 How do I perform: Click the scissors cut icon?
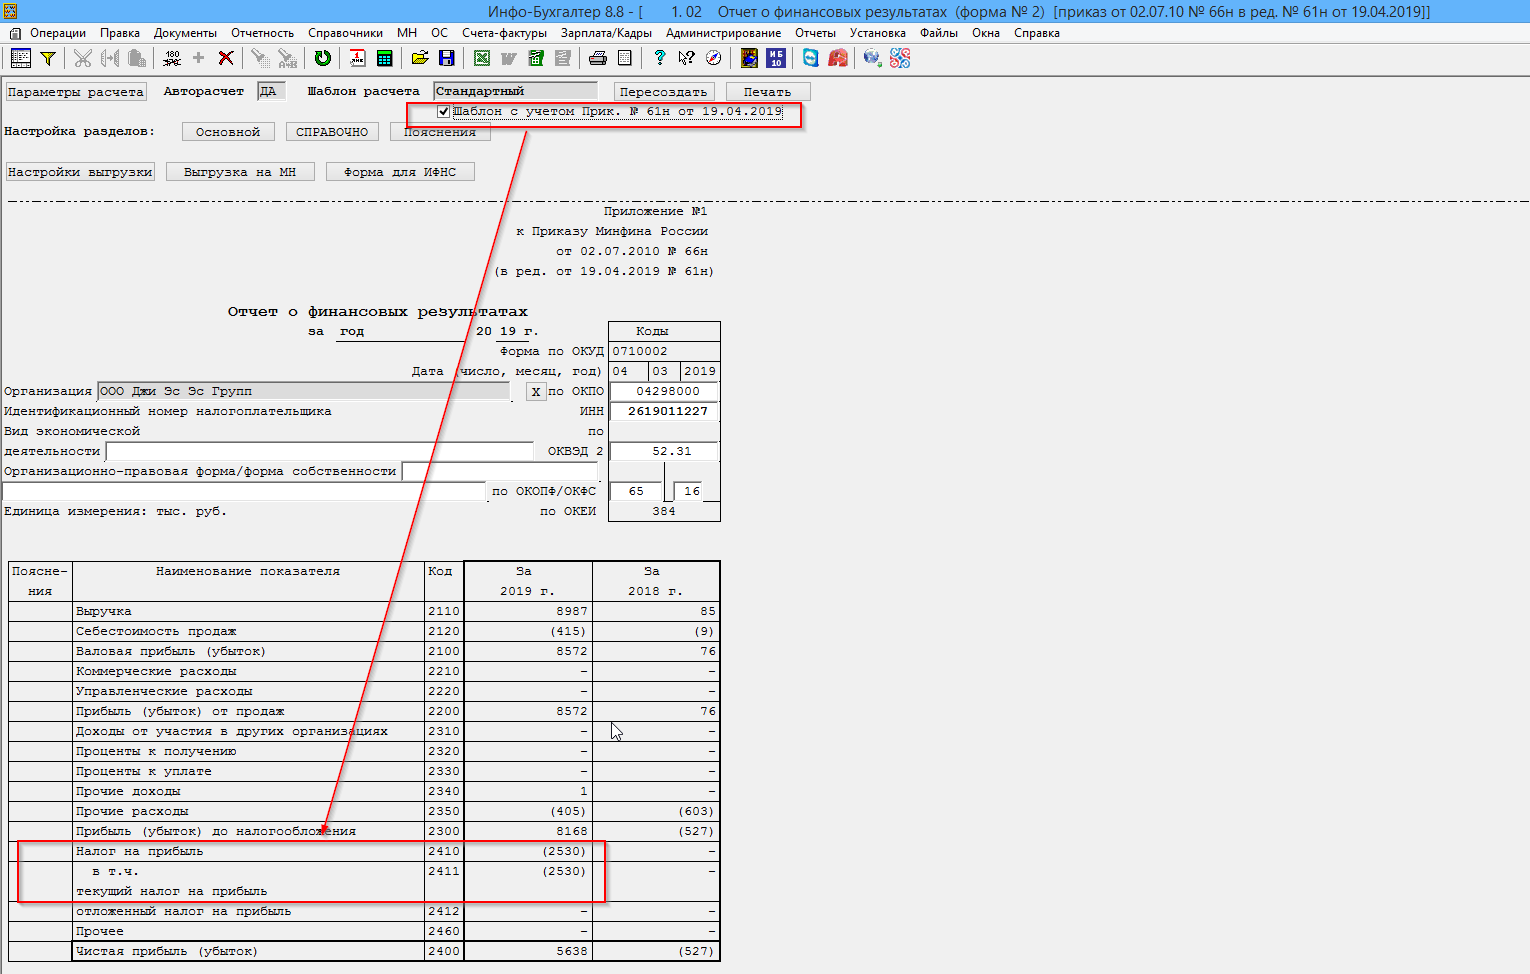[x=83, y=58]
